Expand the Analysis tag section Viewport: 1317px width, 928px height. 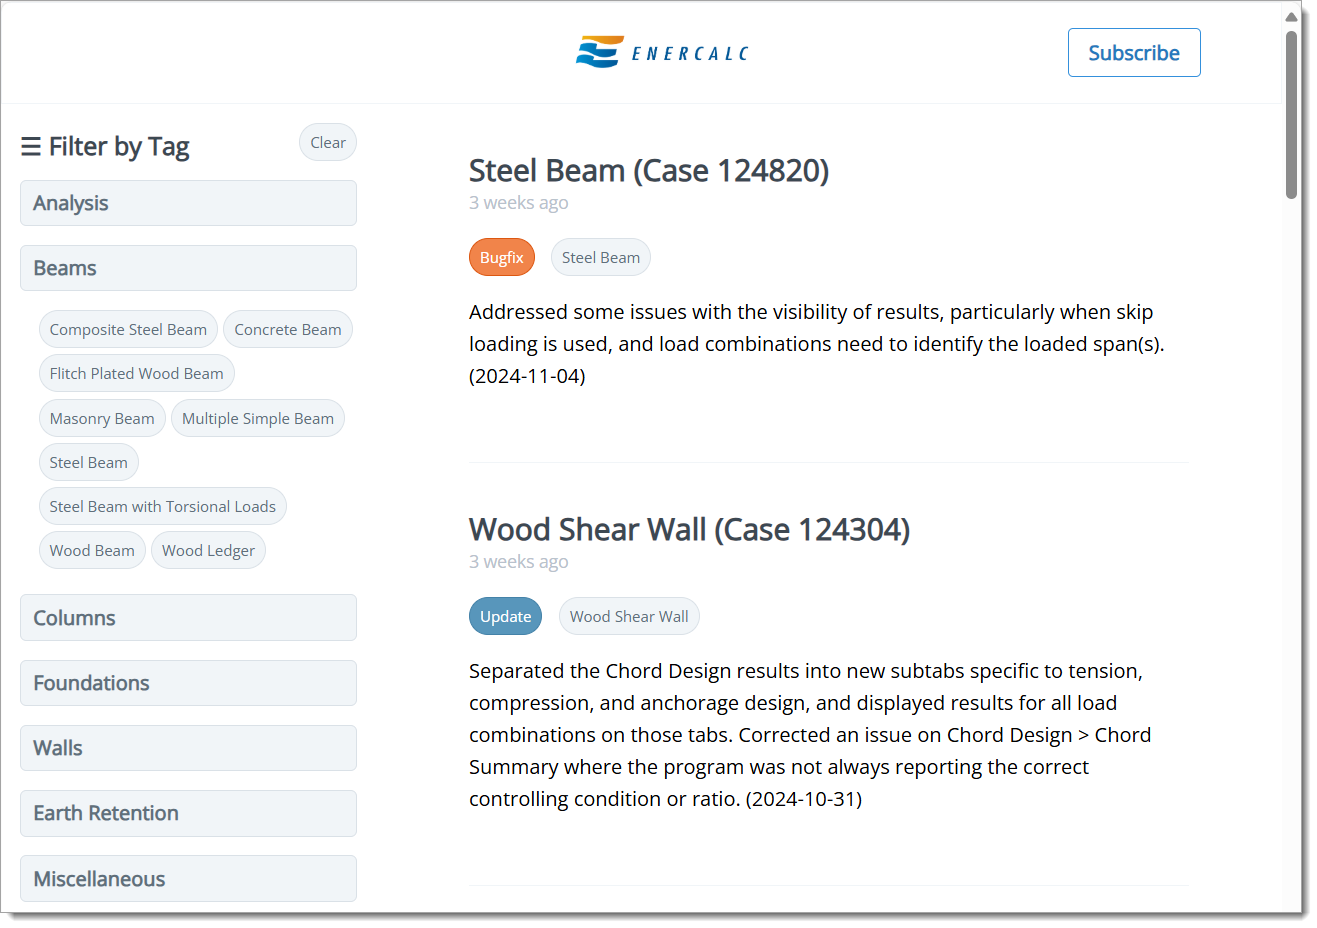click(x=188, y=203)
